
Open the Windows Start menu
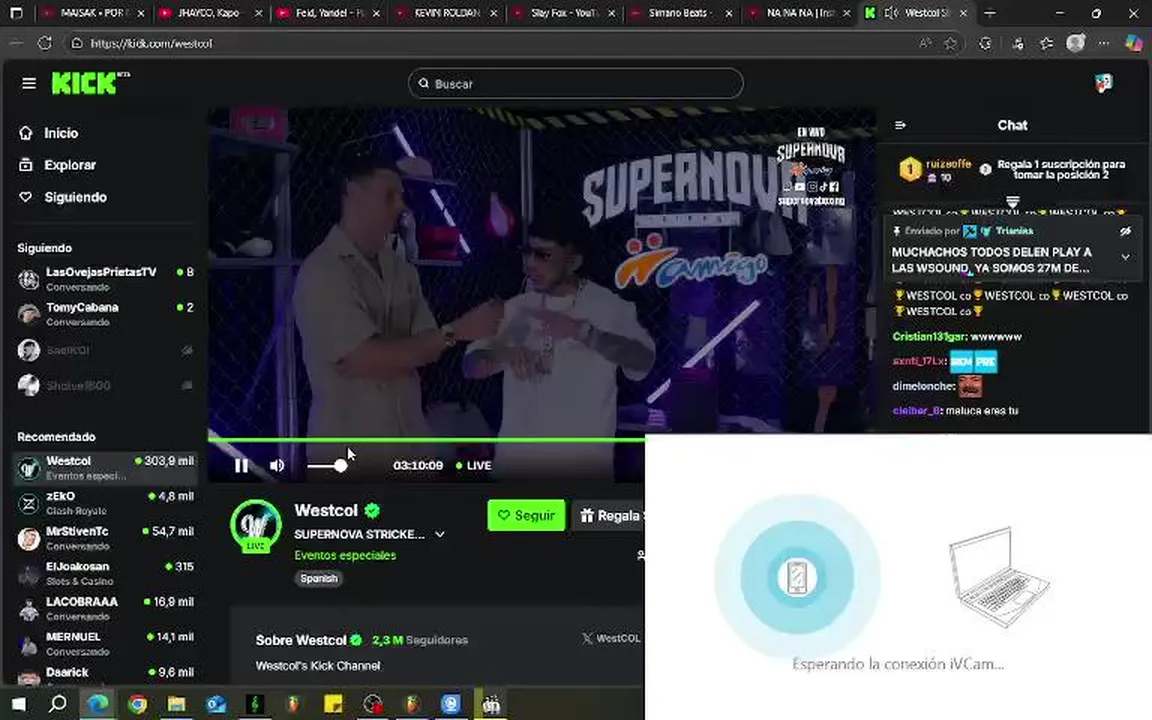click(x=18, y=704)
